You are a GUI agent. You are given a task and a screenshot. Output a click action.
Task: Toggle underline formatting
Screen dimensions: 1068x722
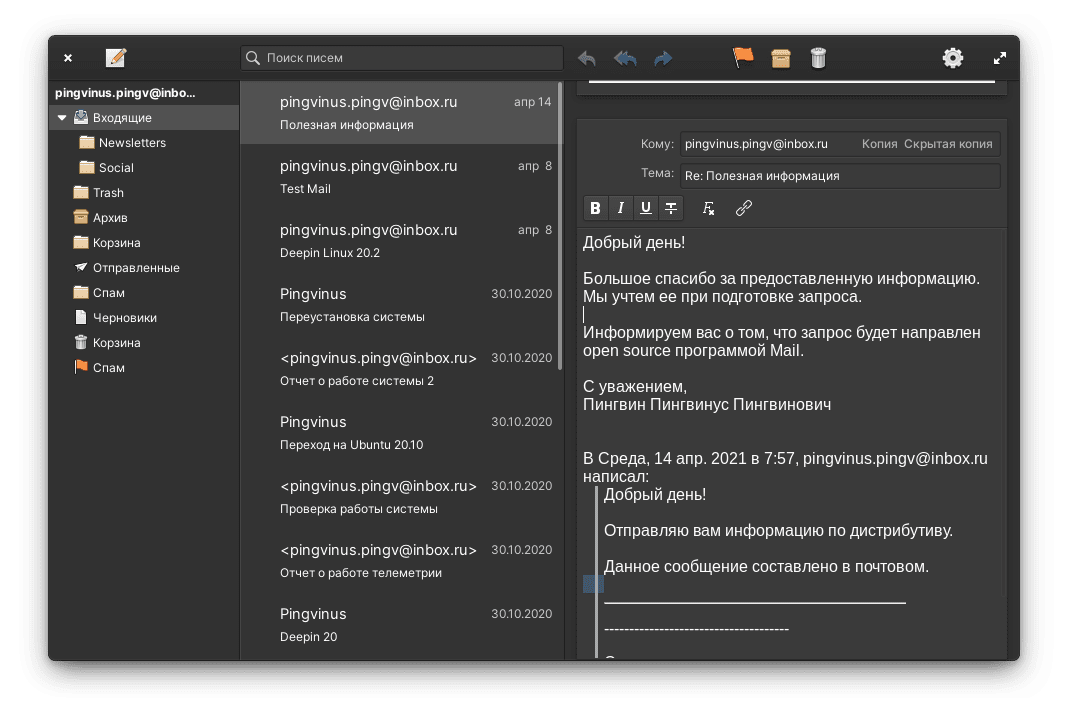646,208
